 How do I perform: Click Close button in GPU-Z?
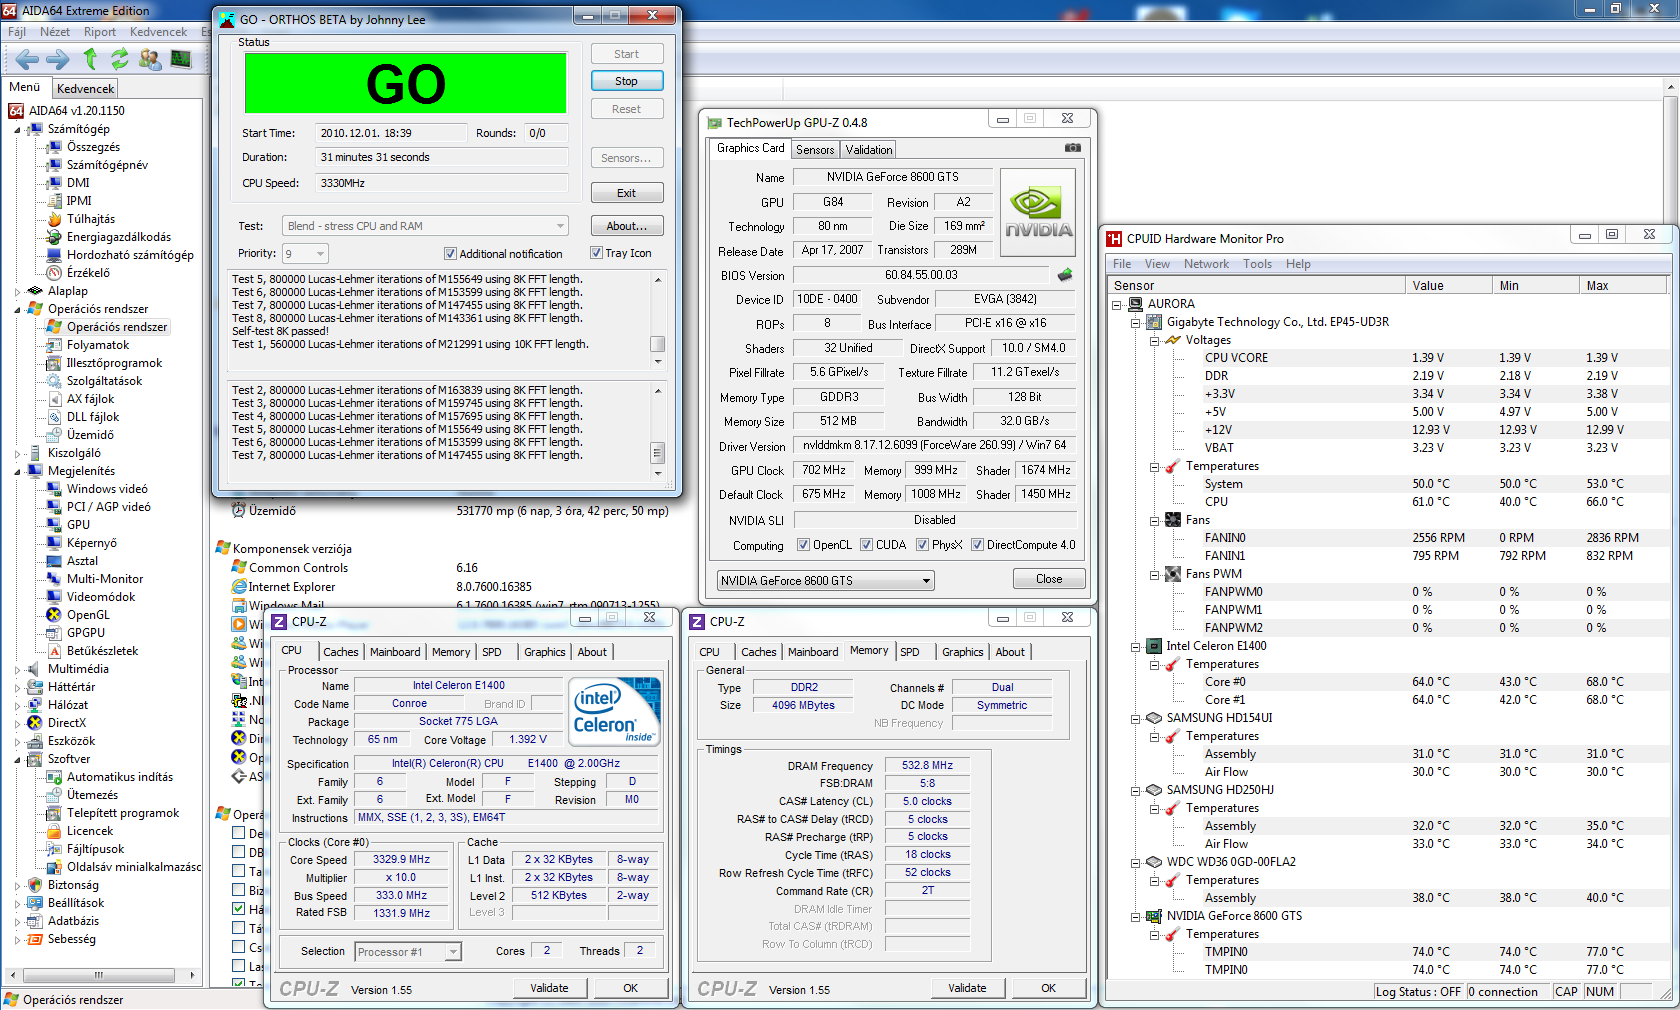pyautogui.click(x=1049, y=579)
